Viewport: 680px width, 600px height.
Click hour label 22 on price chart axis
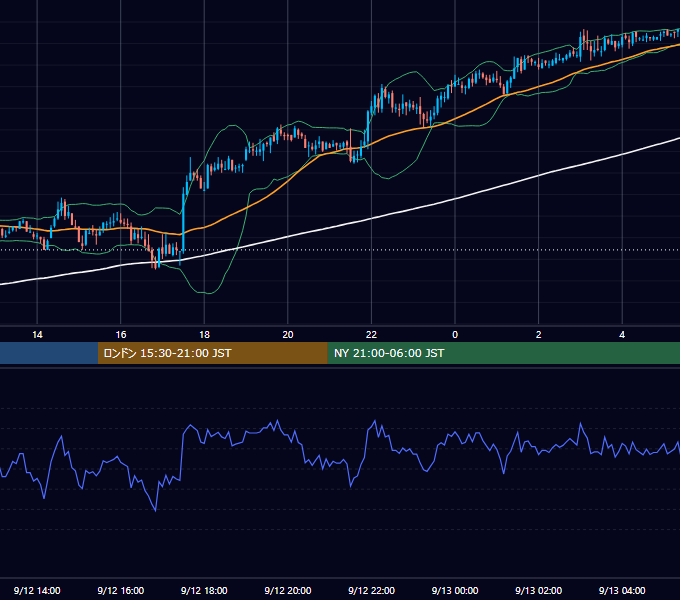371,335
